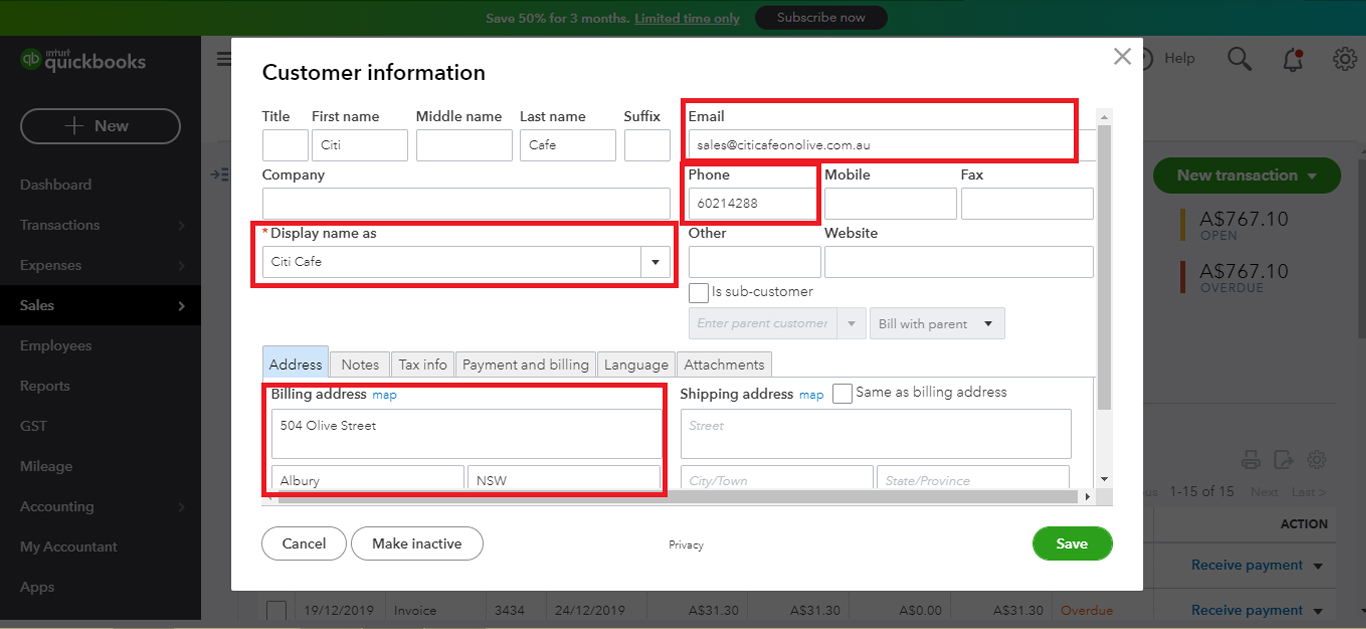
Task: Expand the Sales menu in the sidebar
Action: (x=181, y=306)
